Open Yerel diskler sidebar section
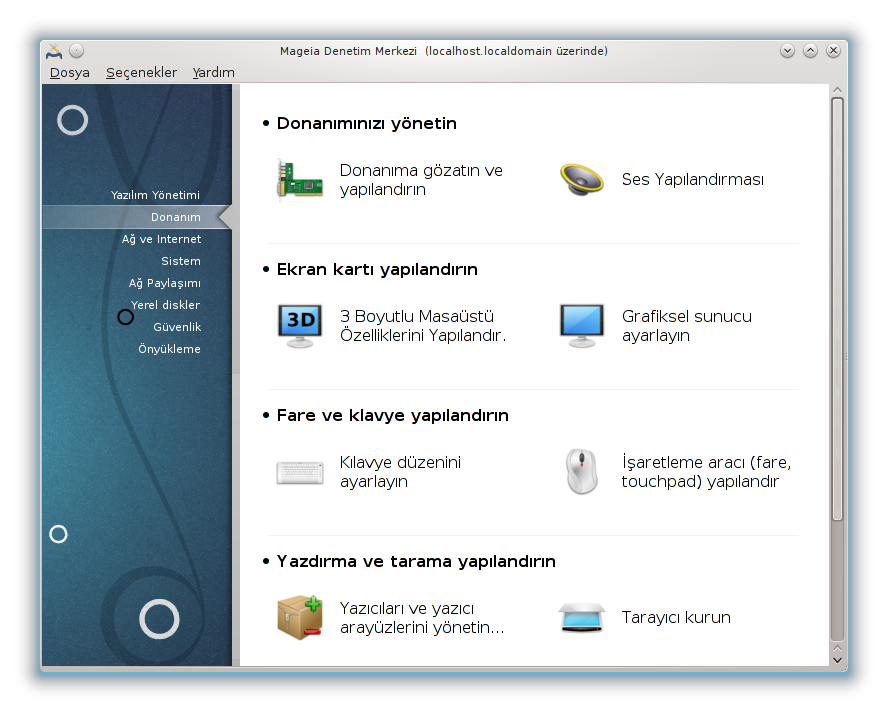Image resolution: width=888 pixels, height=712 pixels. click(x=165, y=305)
